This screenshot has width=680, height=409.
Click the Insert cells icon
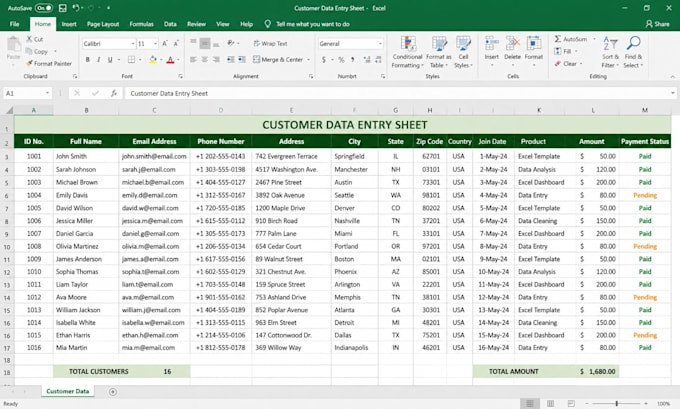(x=491, y=43)
